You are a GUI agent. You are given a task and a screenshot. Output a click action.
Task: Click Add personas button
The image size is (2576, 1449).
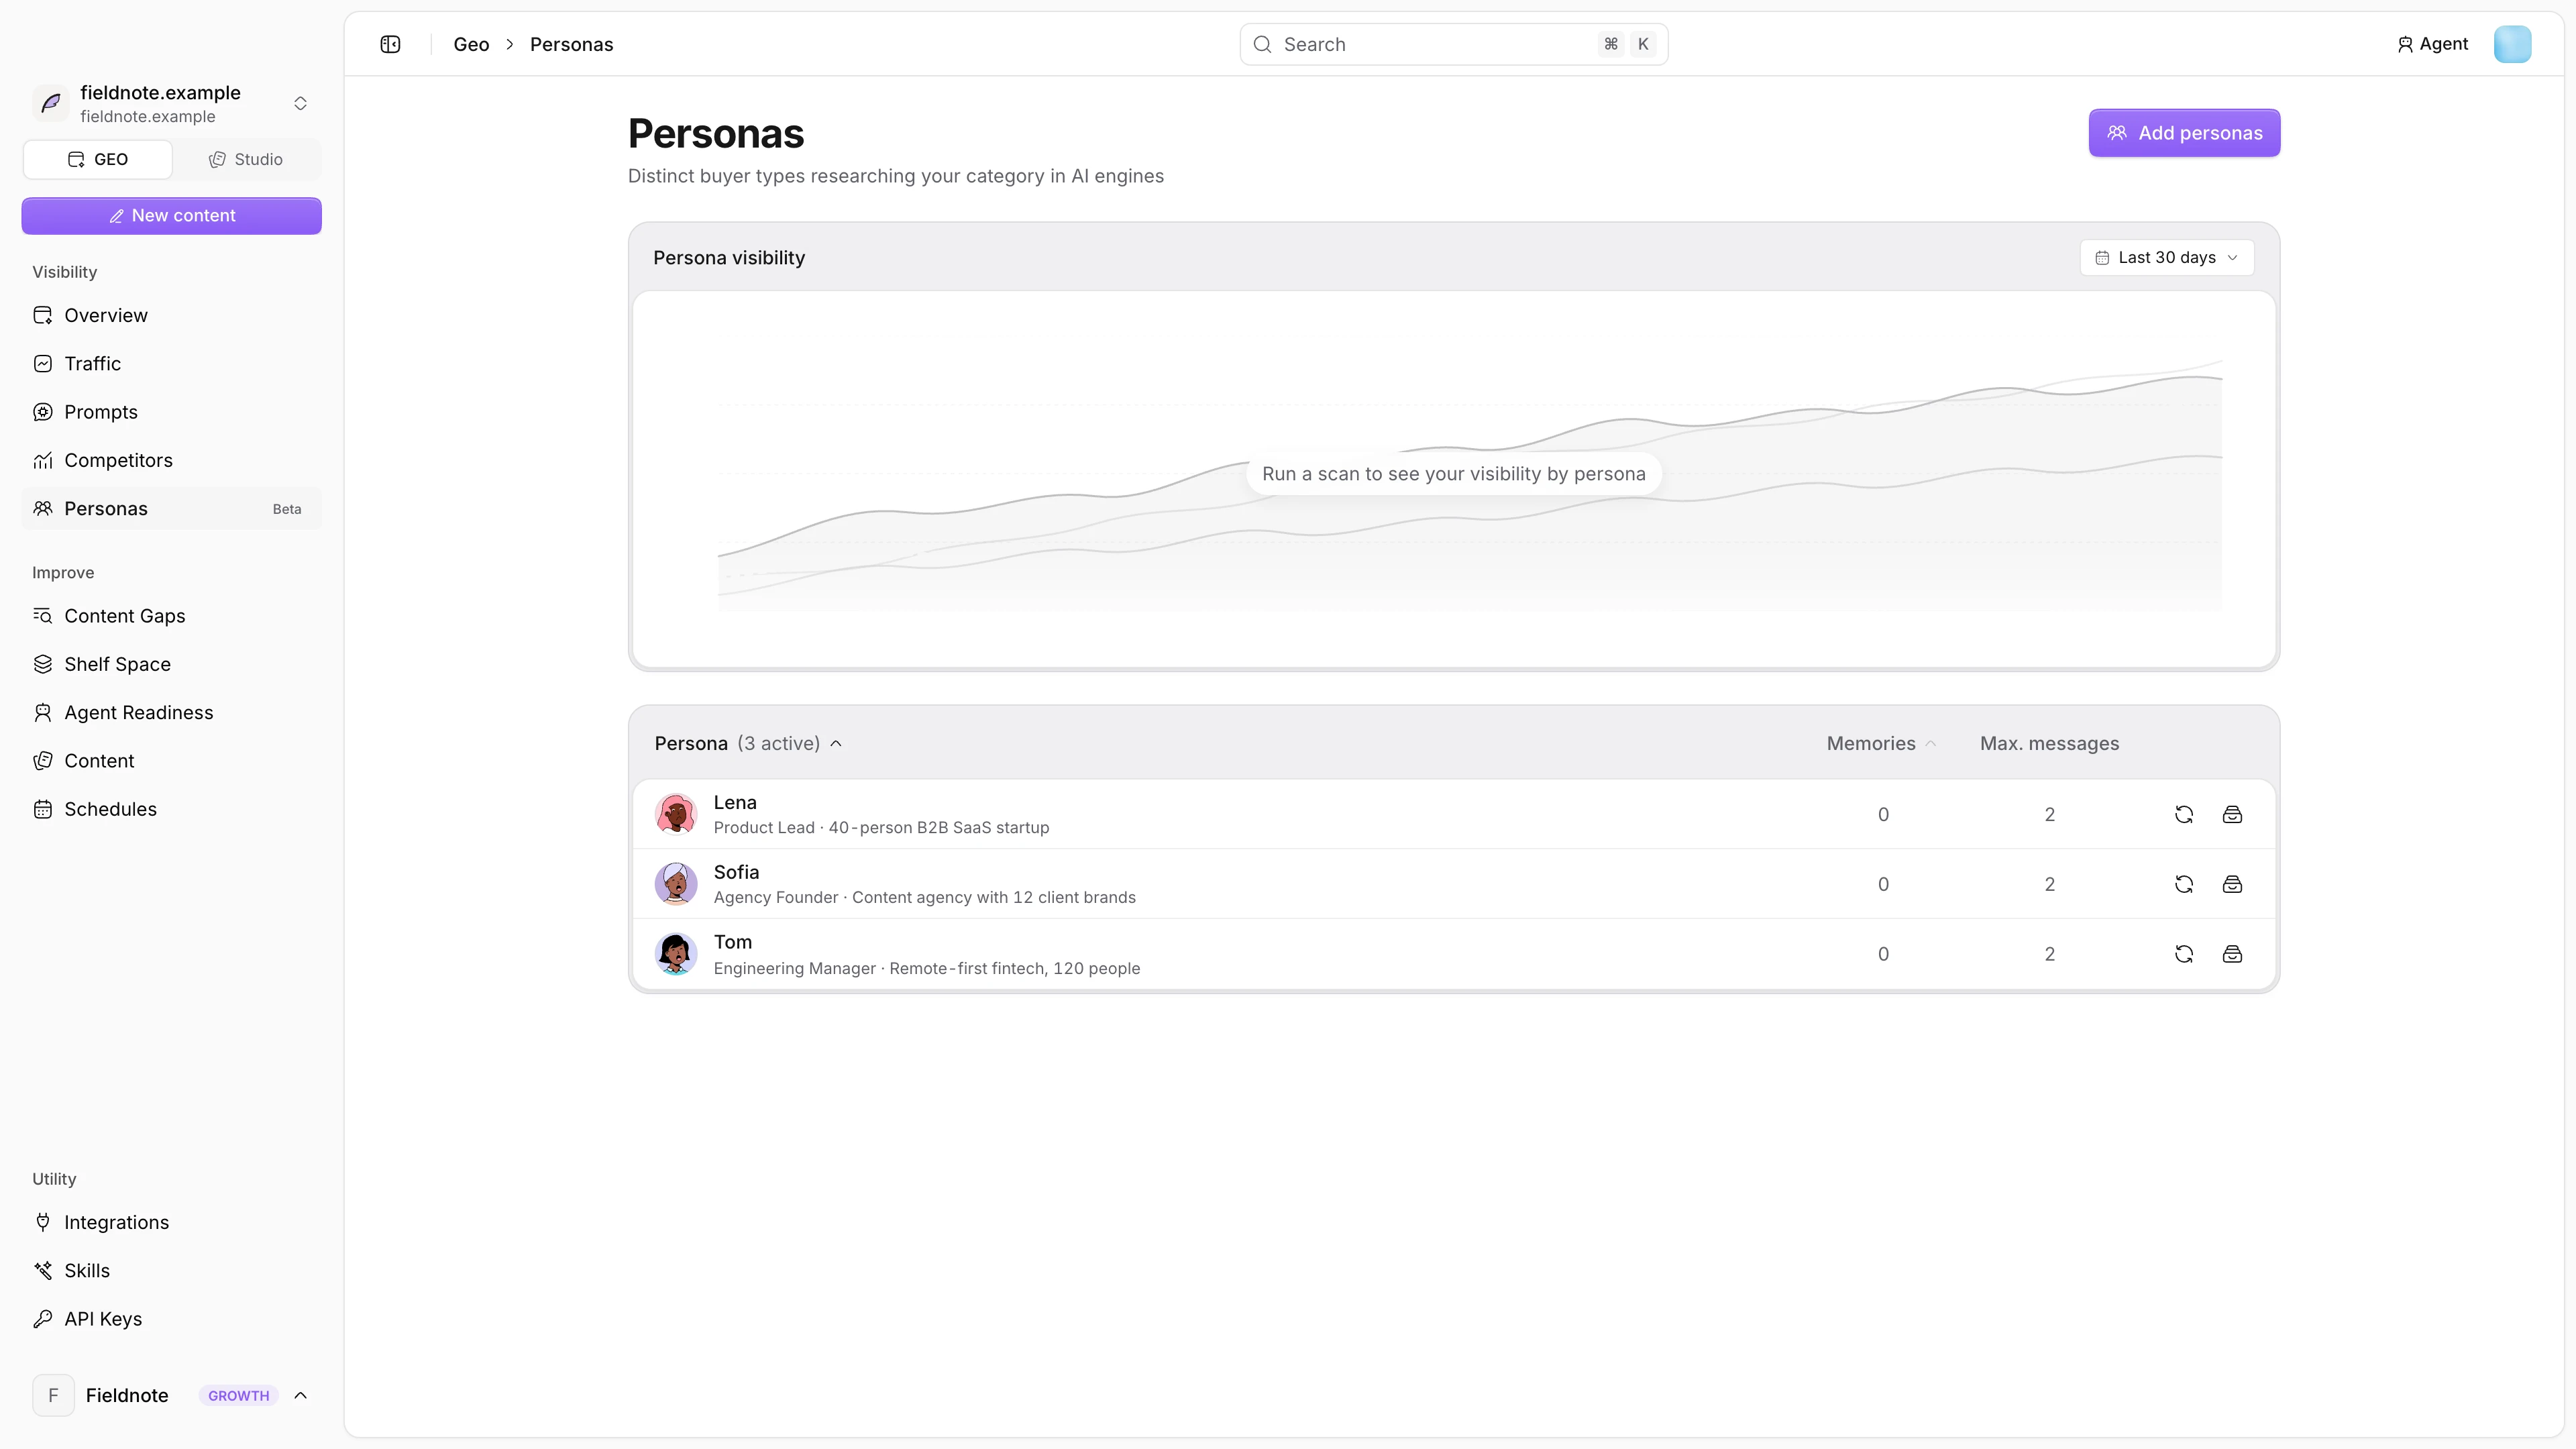(x=2184, y=133)
